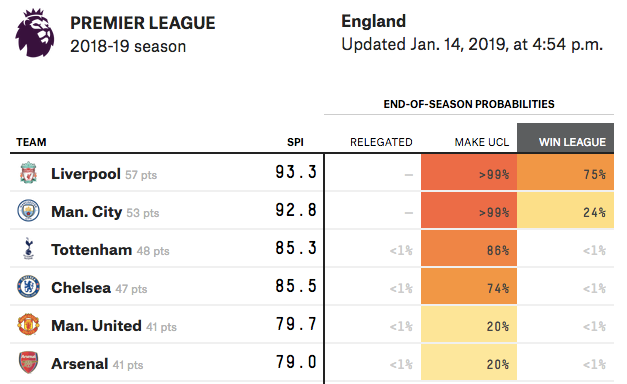627x384 pixels.
Task: Select Liverpool's 75% win league cell
Action: [x=565, y=172]
